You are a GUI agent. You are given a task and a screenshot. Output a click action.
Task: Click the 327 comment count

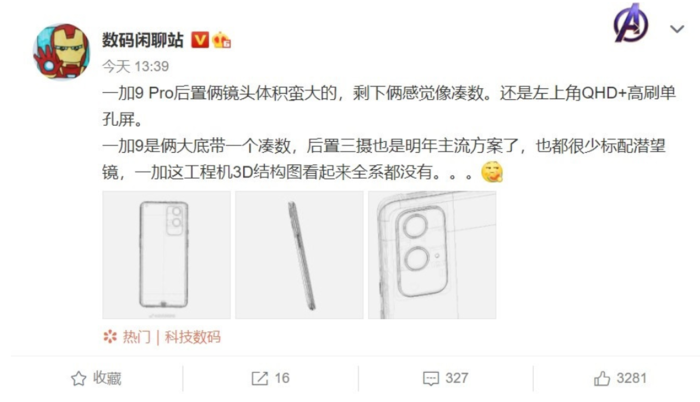pyautogui.click(x=457, y=378)
